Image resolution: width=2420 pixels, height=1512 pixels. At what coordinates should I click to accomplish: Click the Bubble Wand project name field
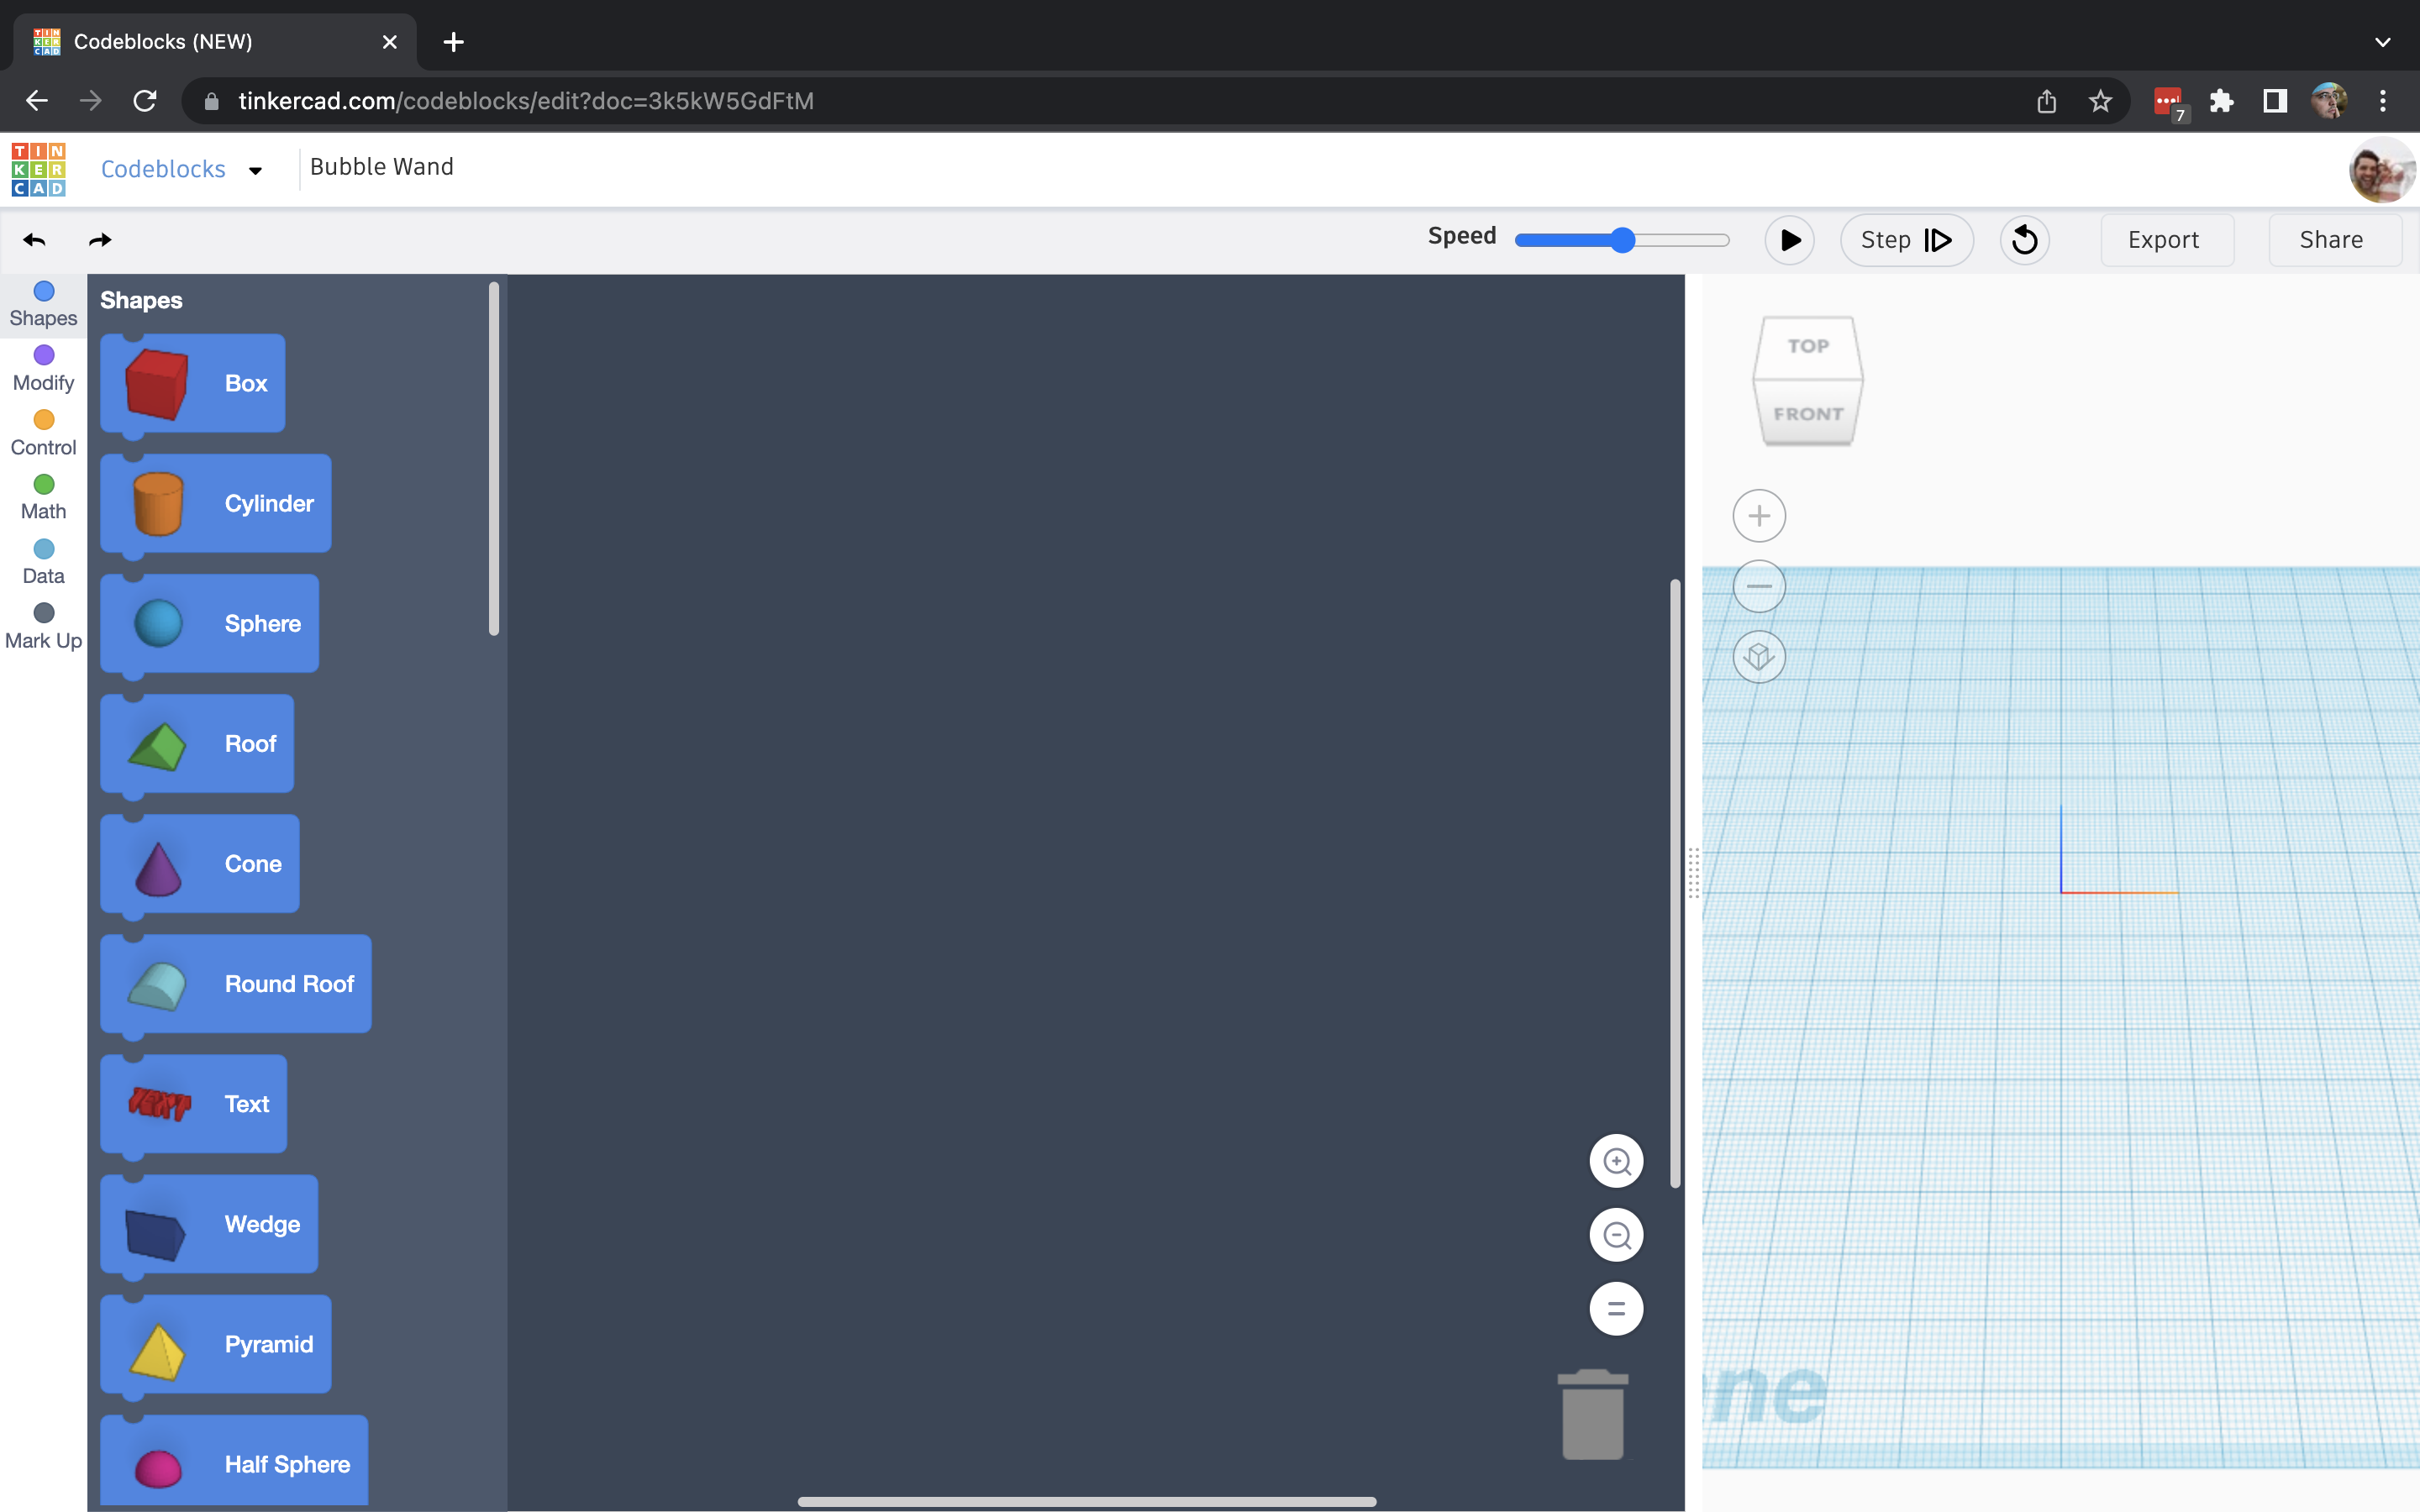coord(382,167)
